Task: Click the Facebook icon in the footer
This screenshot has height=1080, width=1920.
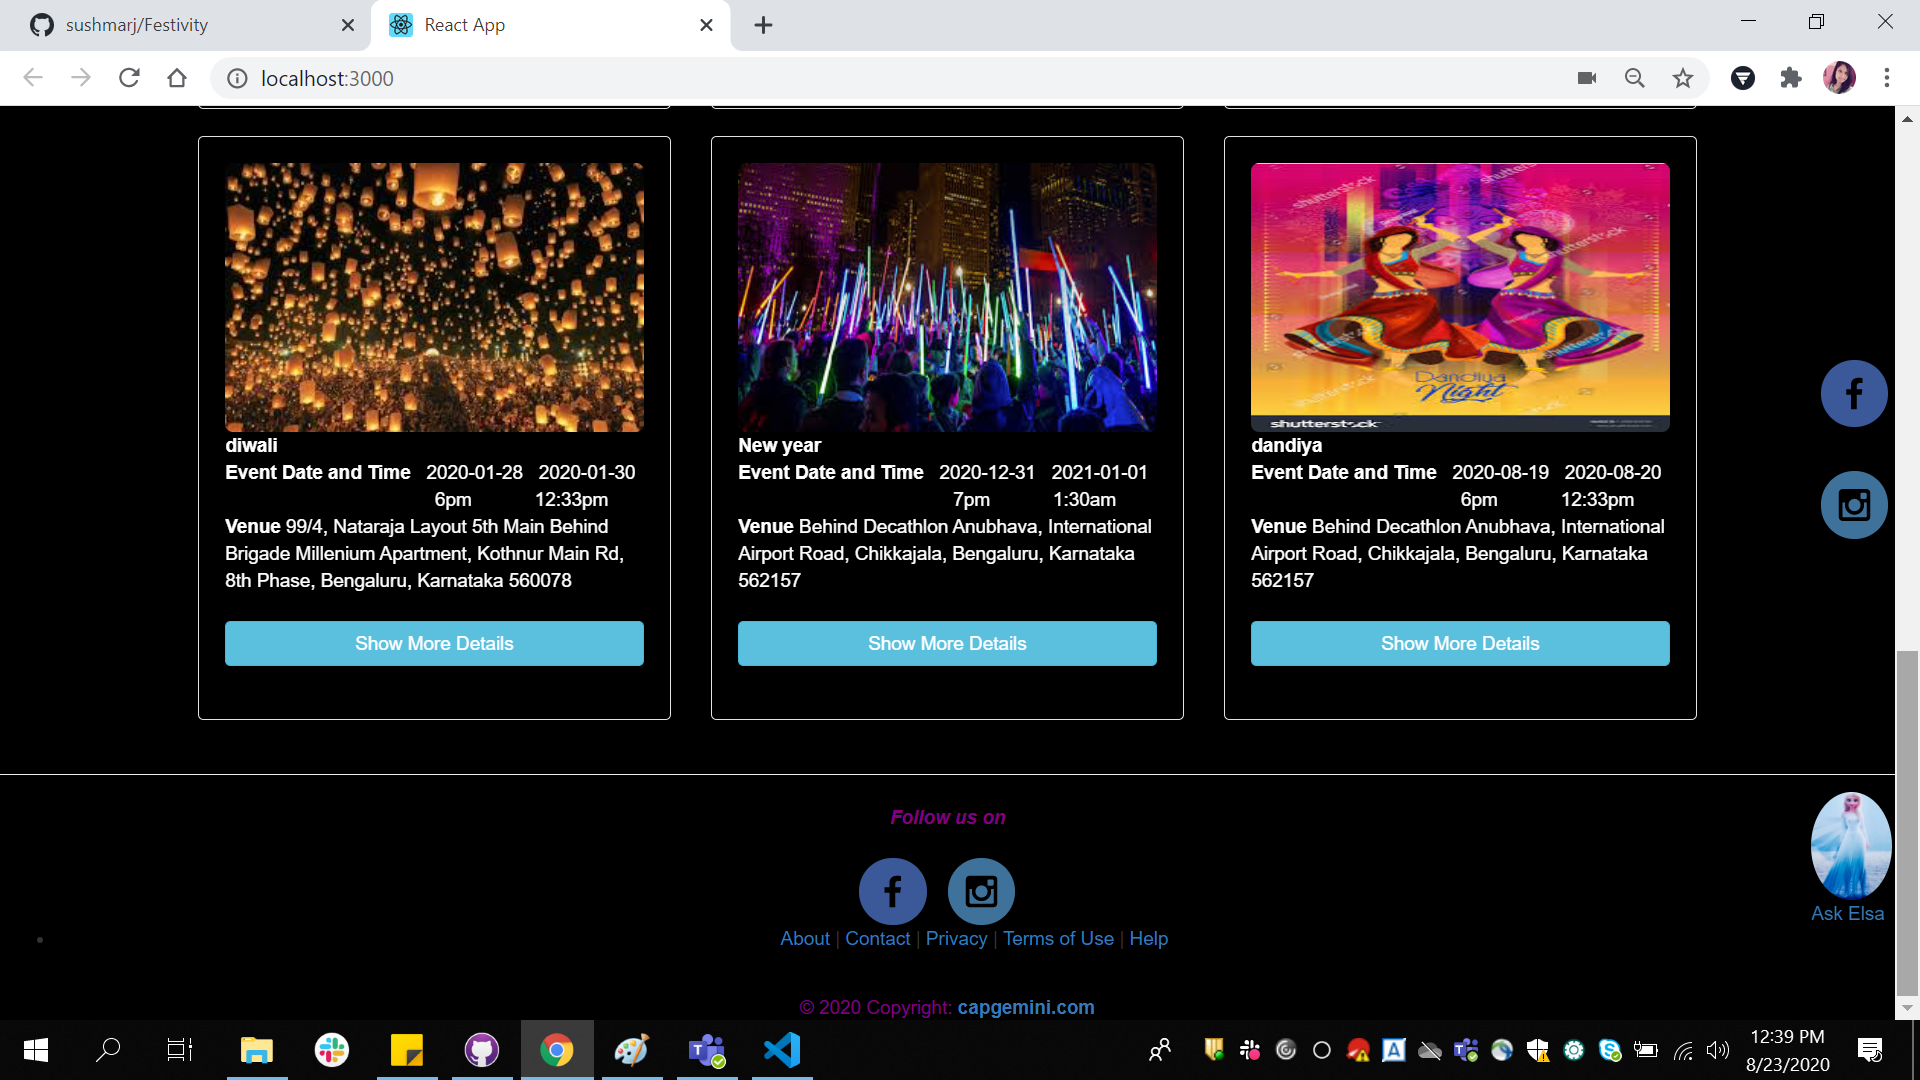Action: (892, 891)
